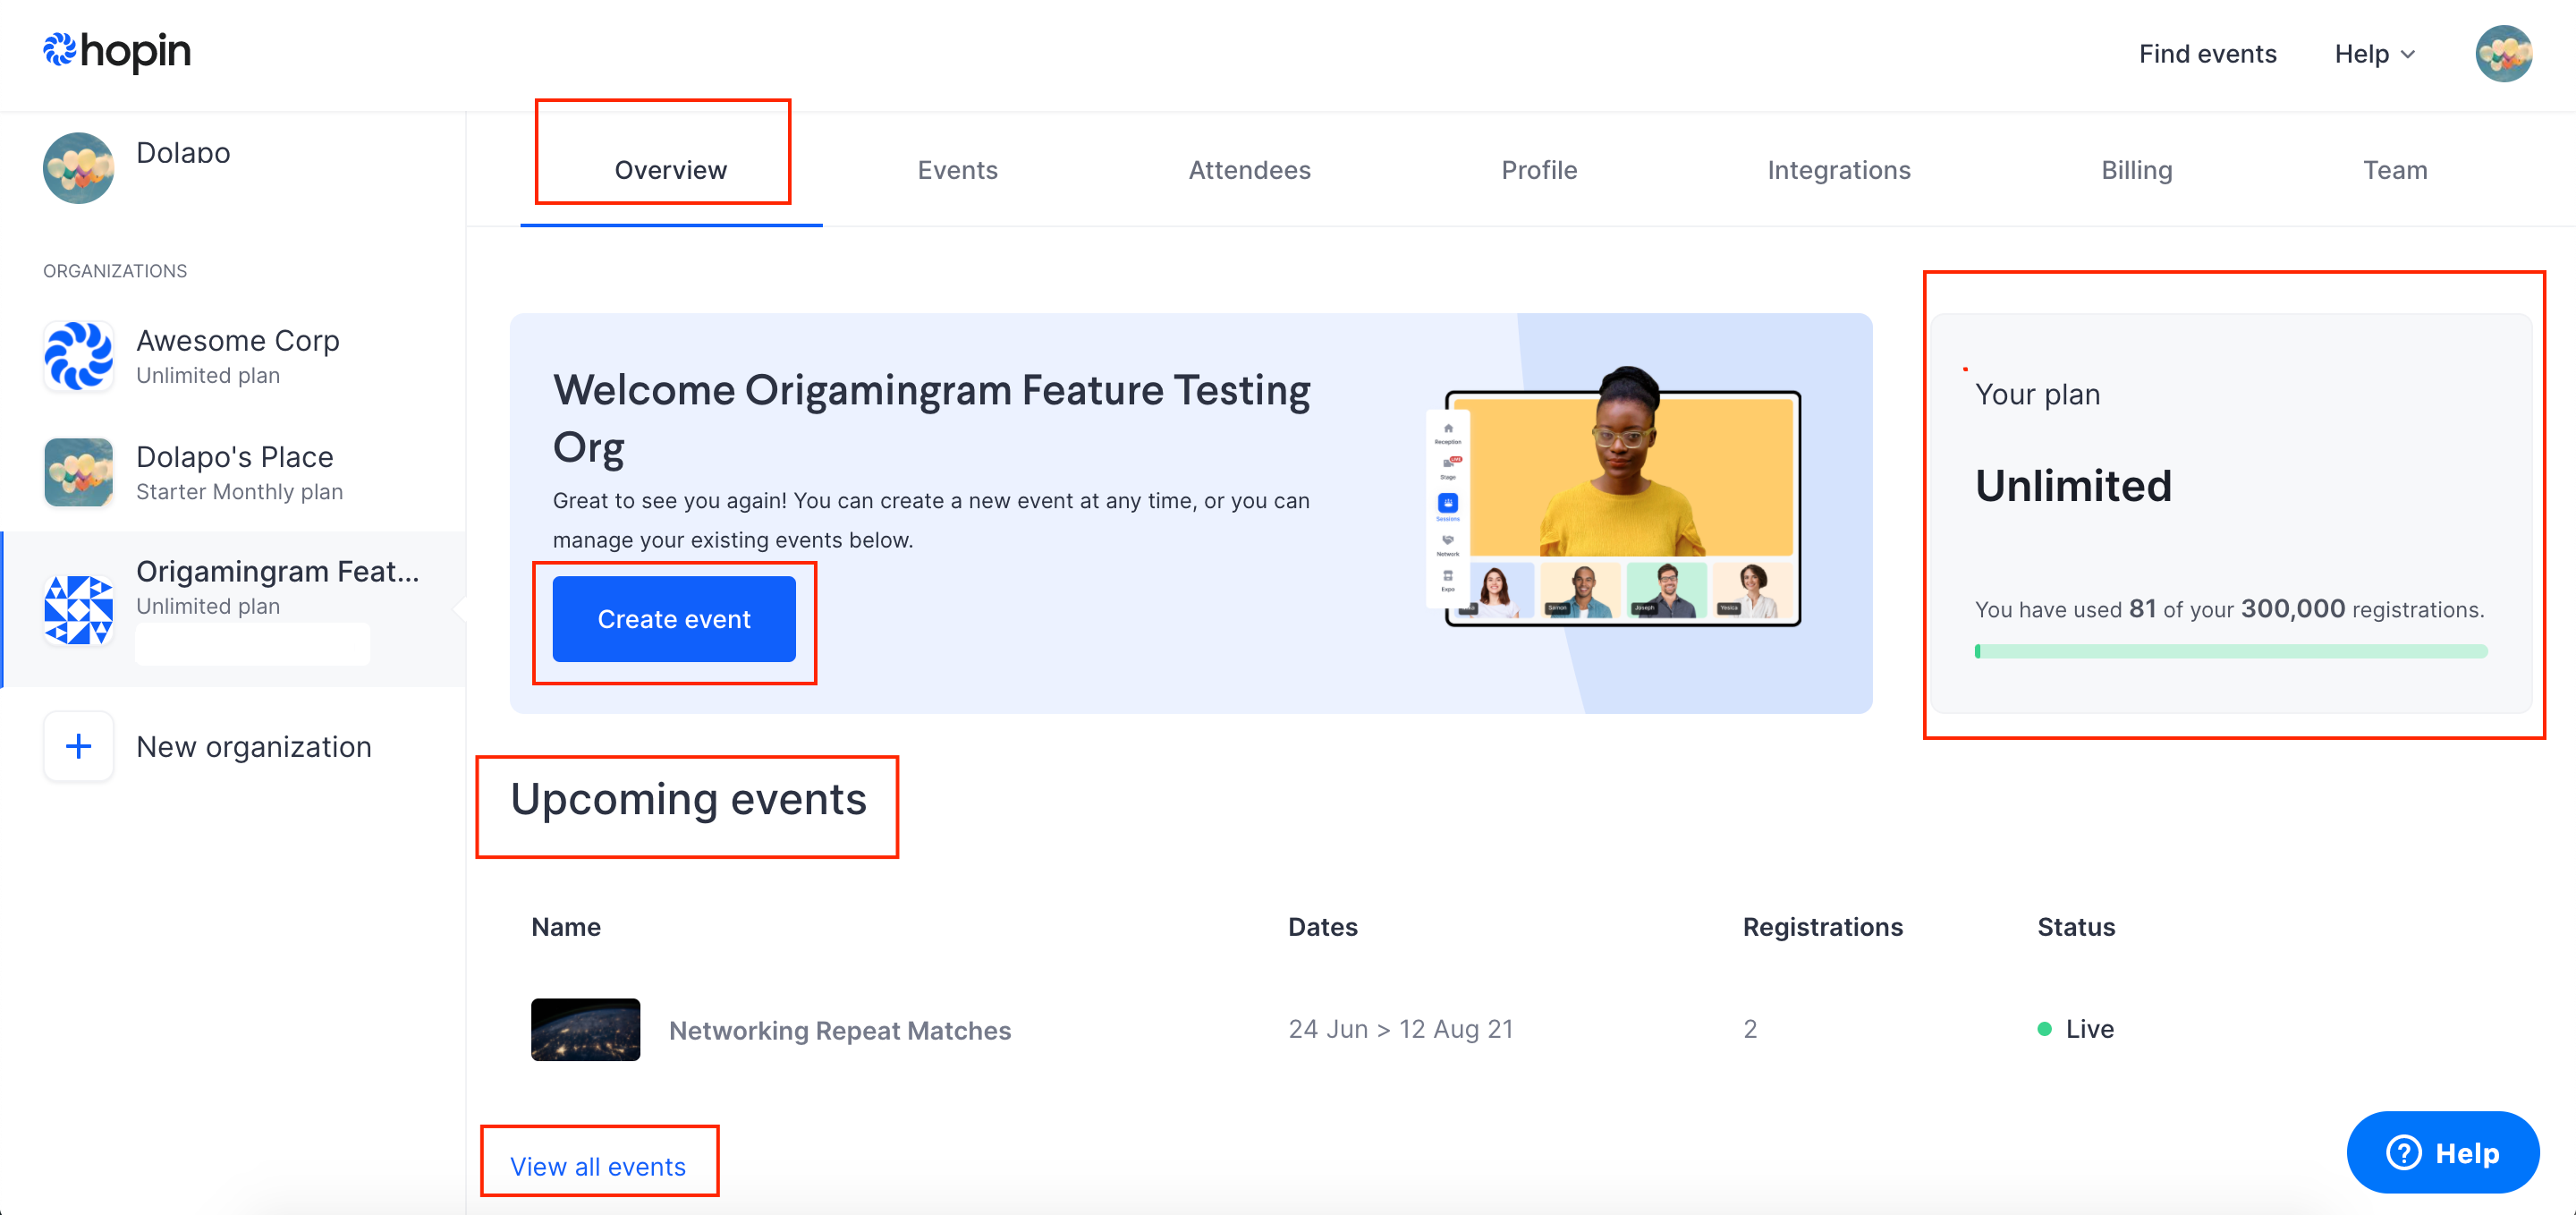Screen dimensions: 2576x1215
Task: Click the 'Upcoming events' heading
Action: pos(688,799)
